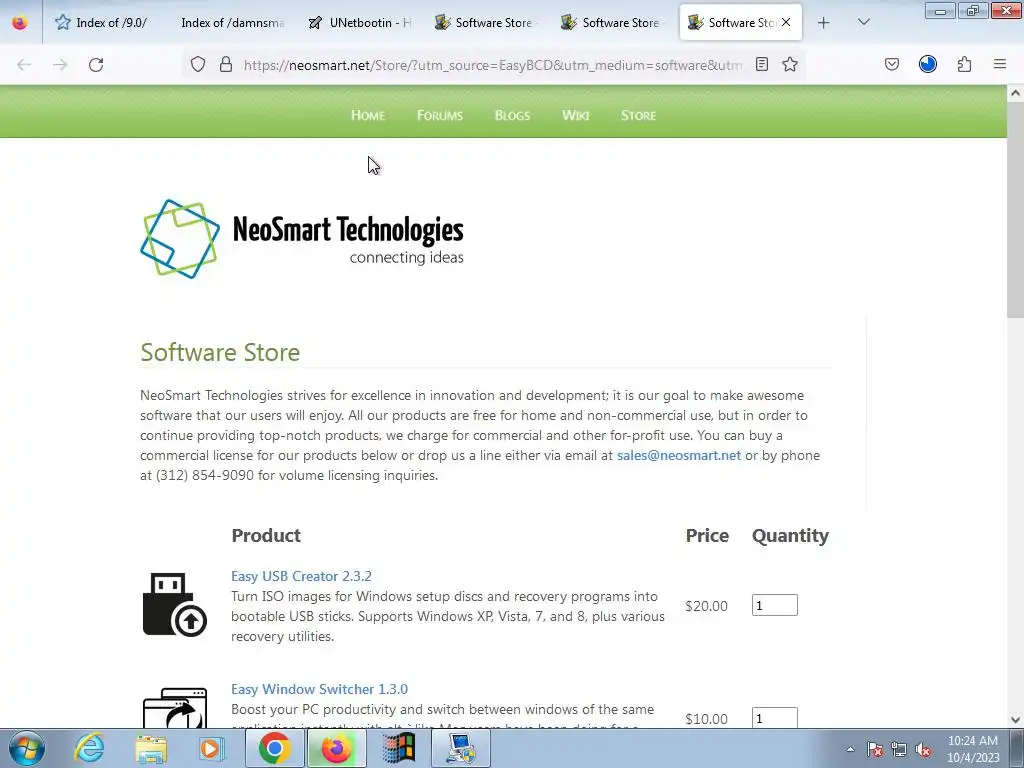
Task: Click the Easy USB Creator USB stick icon
Action: coord(174,604)
